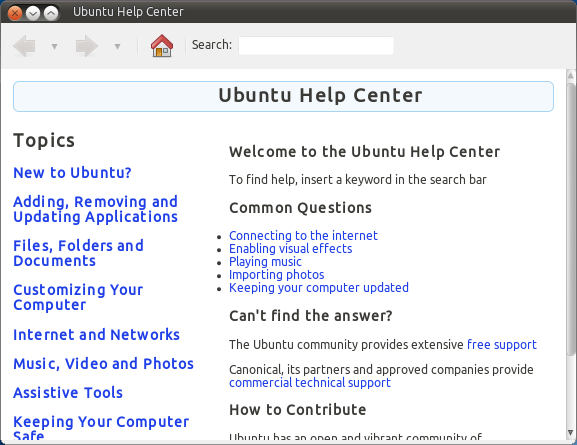This screenshot has height=445, width=577.
Task: Click the scrollbar down arrow
Action: (570, 433)
